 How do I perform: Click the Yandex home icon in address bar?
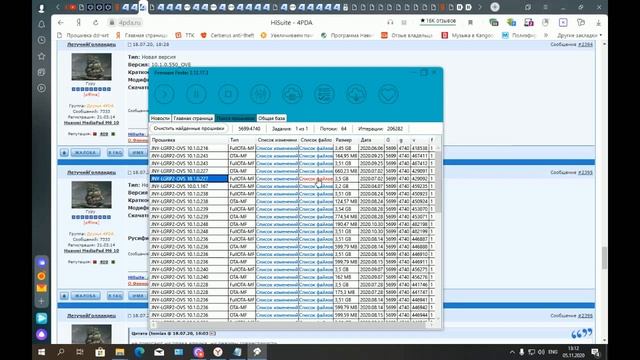coord(78,23)
